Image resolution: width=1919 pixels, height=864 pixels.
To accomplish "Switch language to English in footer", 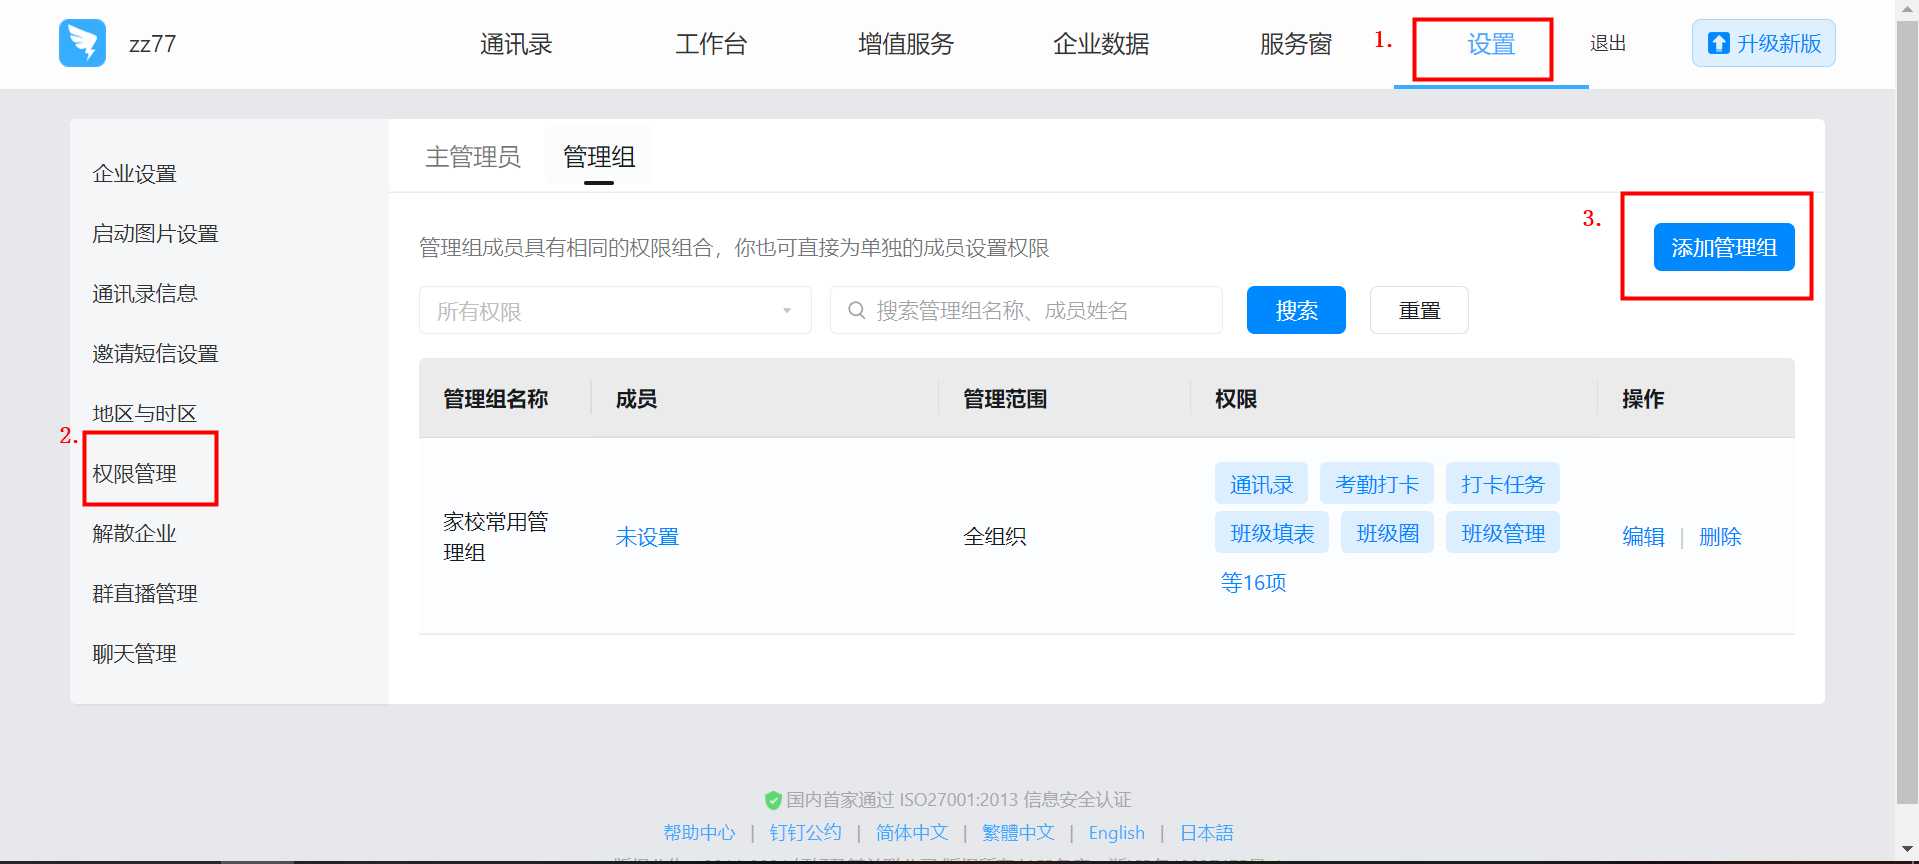I will (x=1116, y=833).
